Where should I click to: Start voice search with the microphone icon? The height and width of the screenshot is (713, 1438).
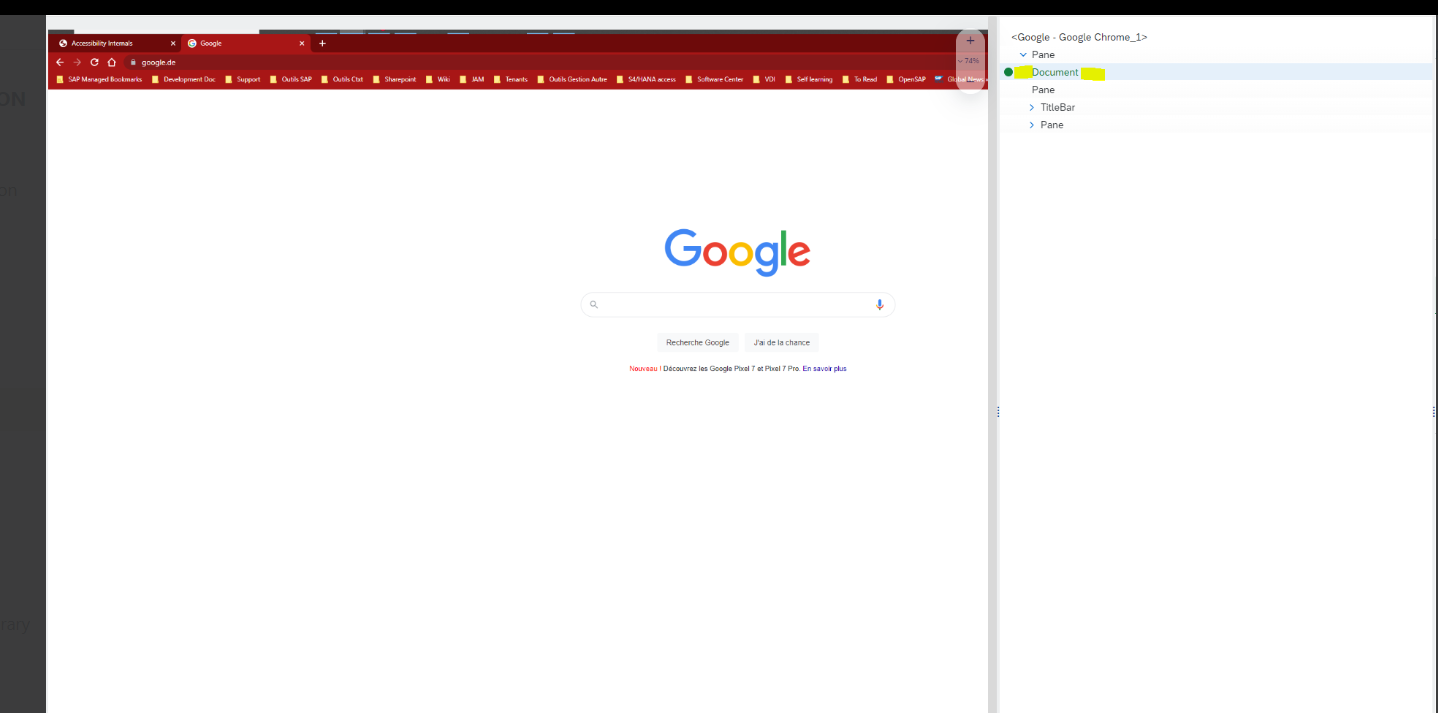click(880, 305)
